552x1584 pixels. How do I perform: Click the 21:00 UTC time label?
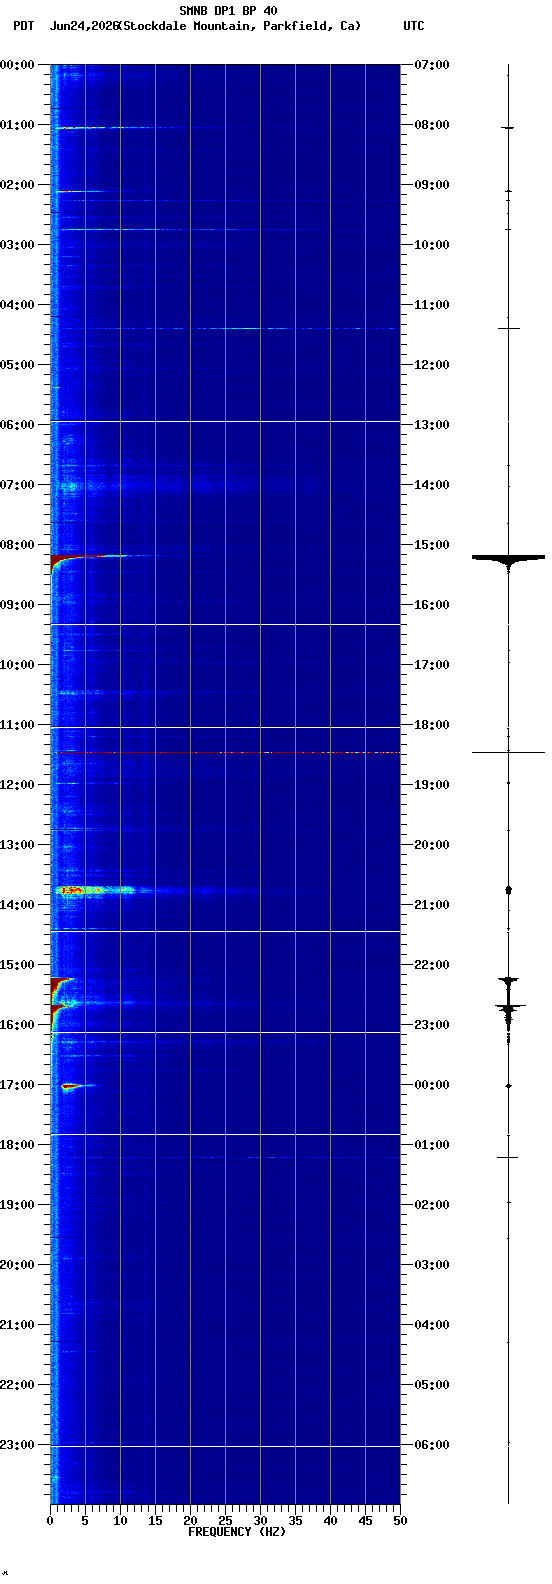(431, 905)
